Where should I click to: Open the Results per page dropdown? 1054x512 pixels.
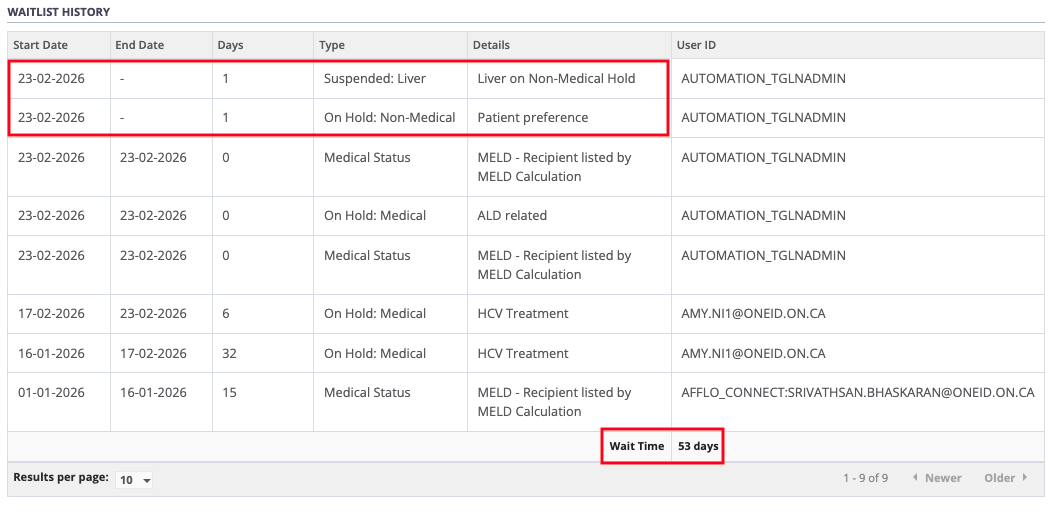(134, 480)
